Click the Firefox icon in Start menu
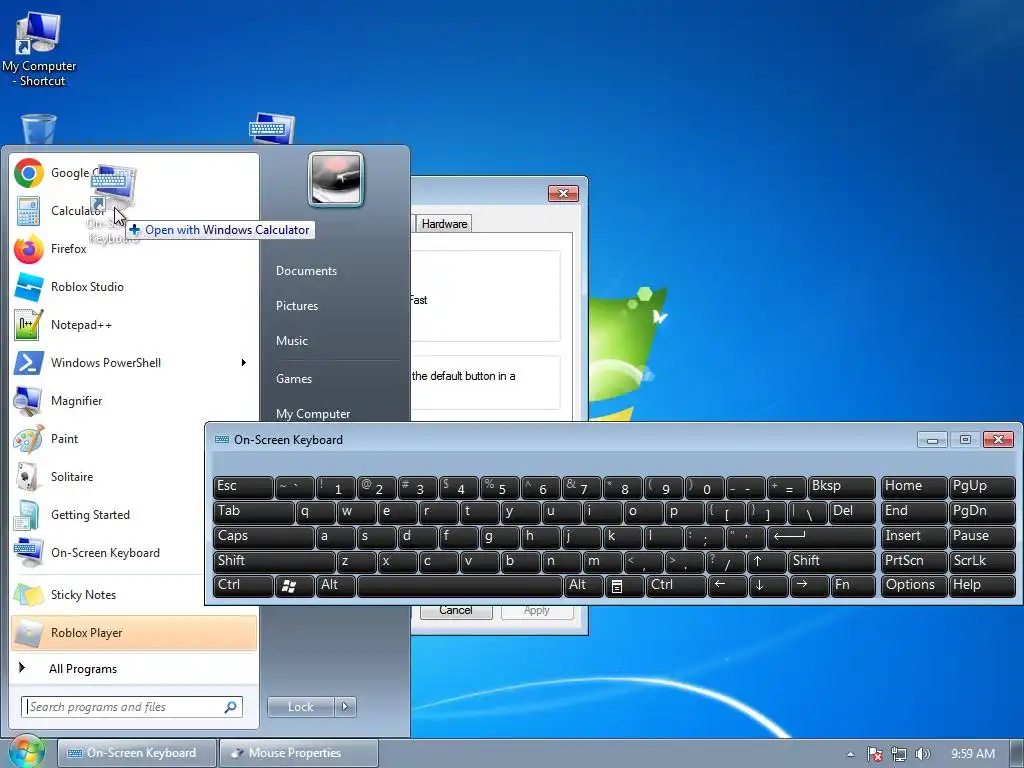This screenshot has width=1024, height=768. 29,249
